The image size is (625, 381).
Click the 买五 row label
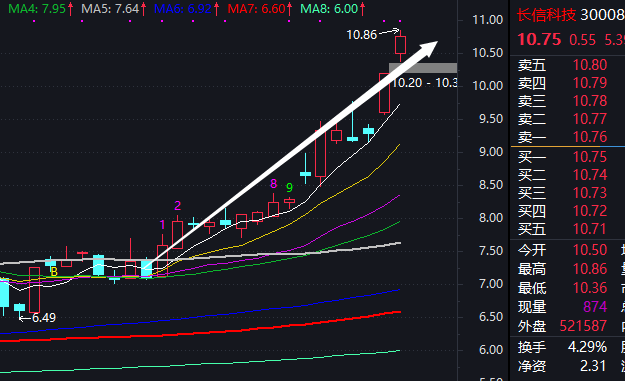(532, 229)
